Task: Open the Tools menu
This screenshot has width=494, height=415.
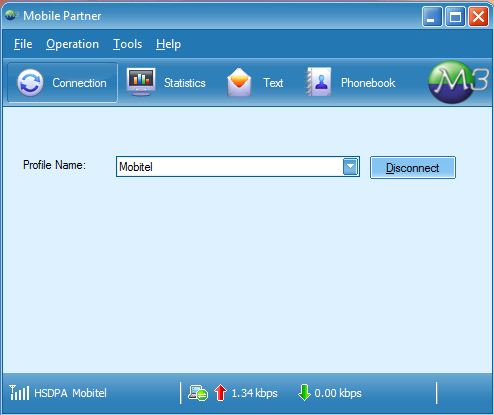Action: [x=128, y=44]
